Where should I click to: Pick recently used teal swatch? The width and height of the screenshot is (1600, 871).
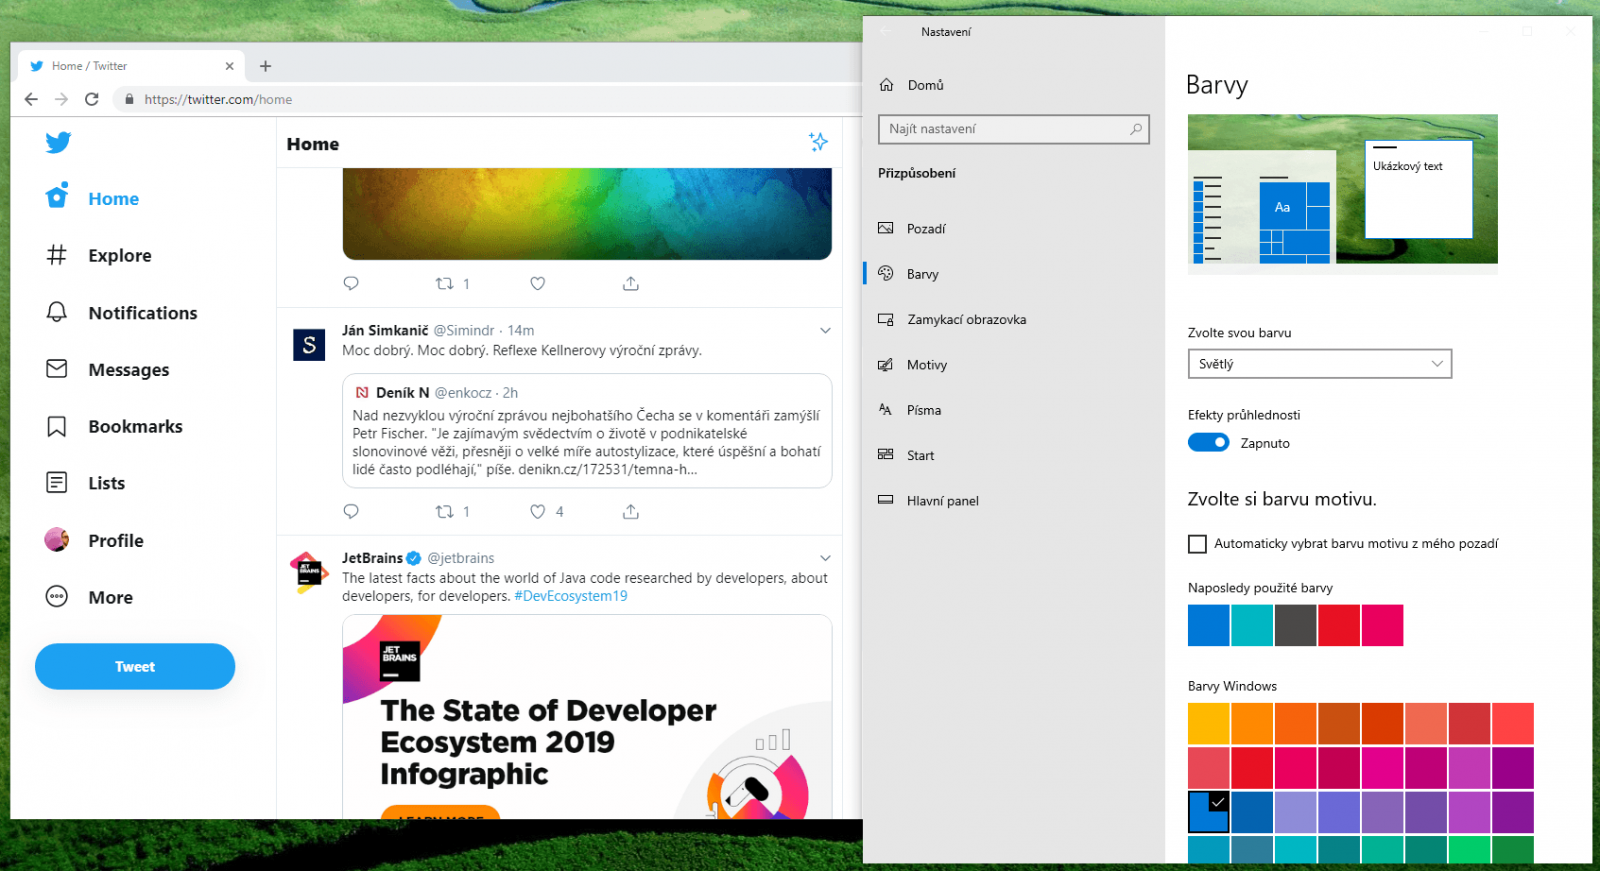click(1252, 625)
